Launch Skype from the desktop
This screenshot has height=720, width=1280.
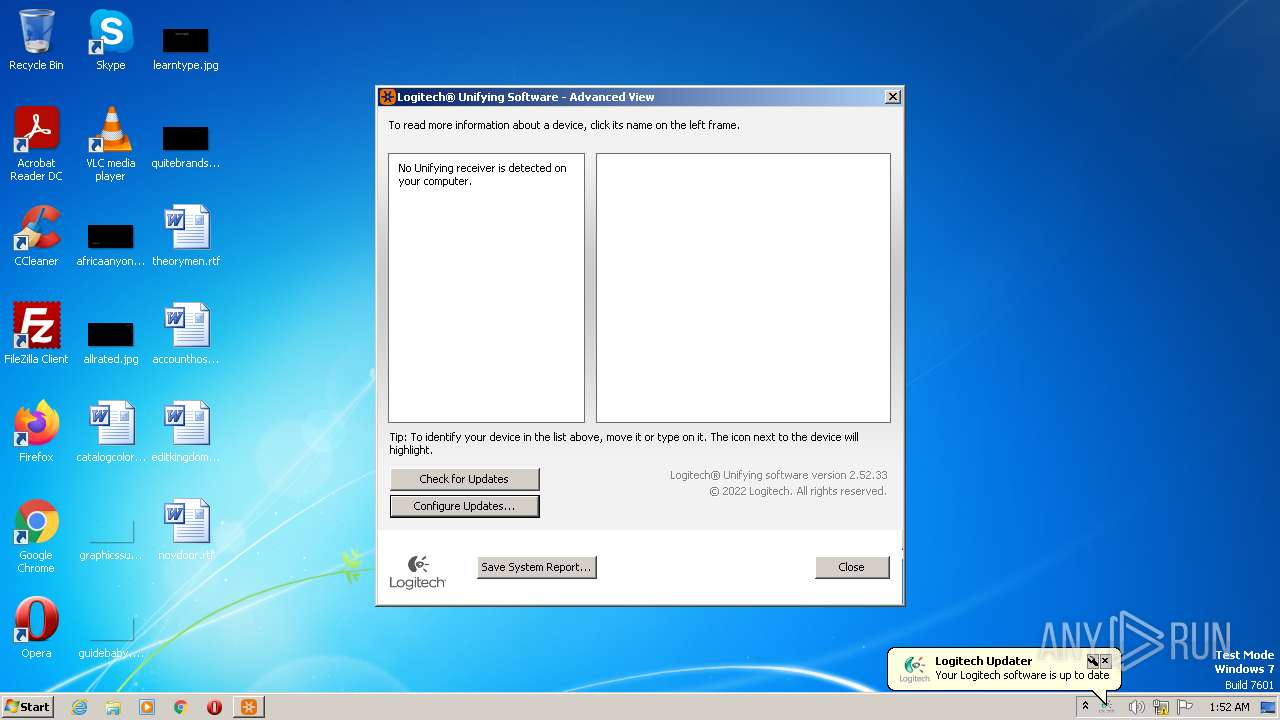pyautogui.click(x=110, y=40)
